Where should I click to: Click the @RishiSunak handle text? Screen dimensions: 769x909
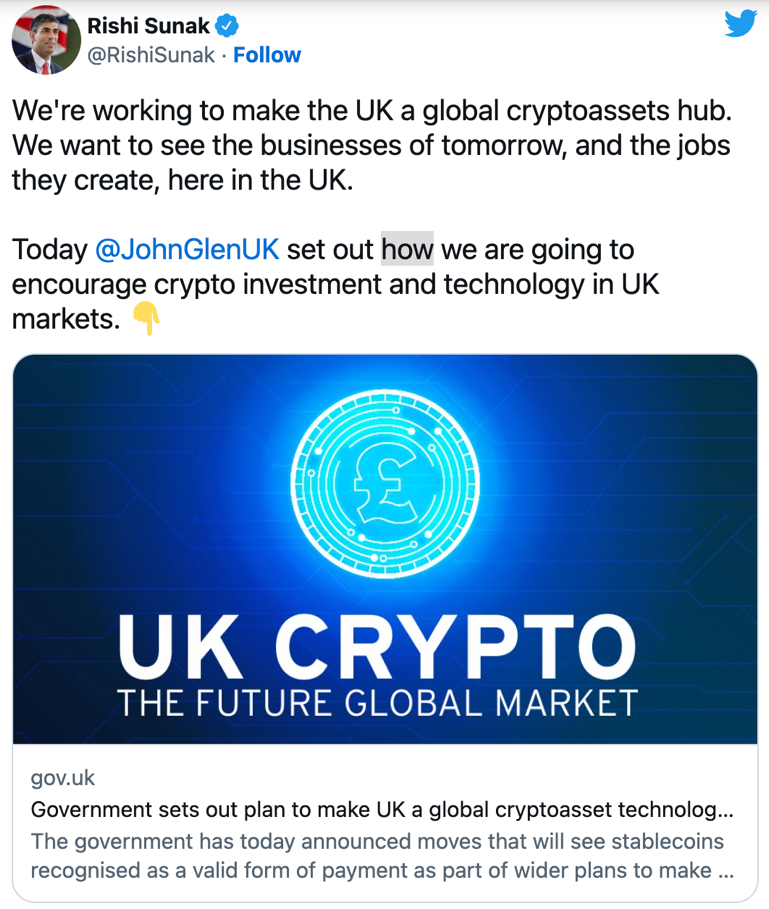pos(151,55)
